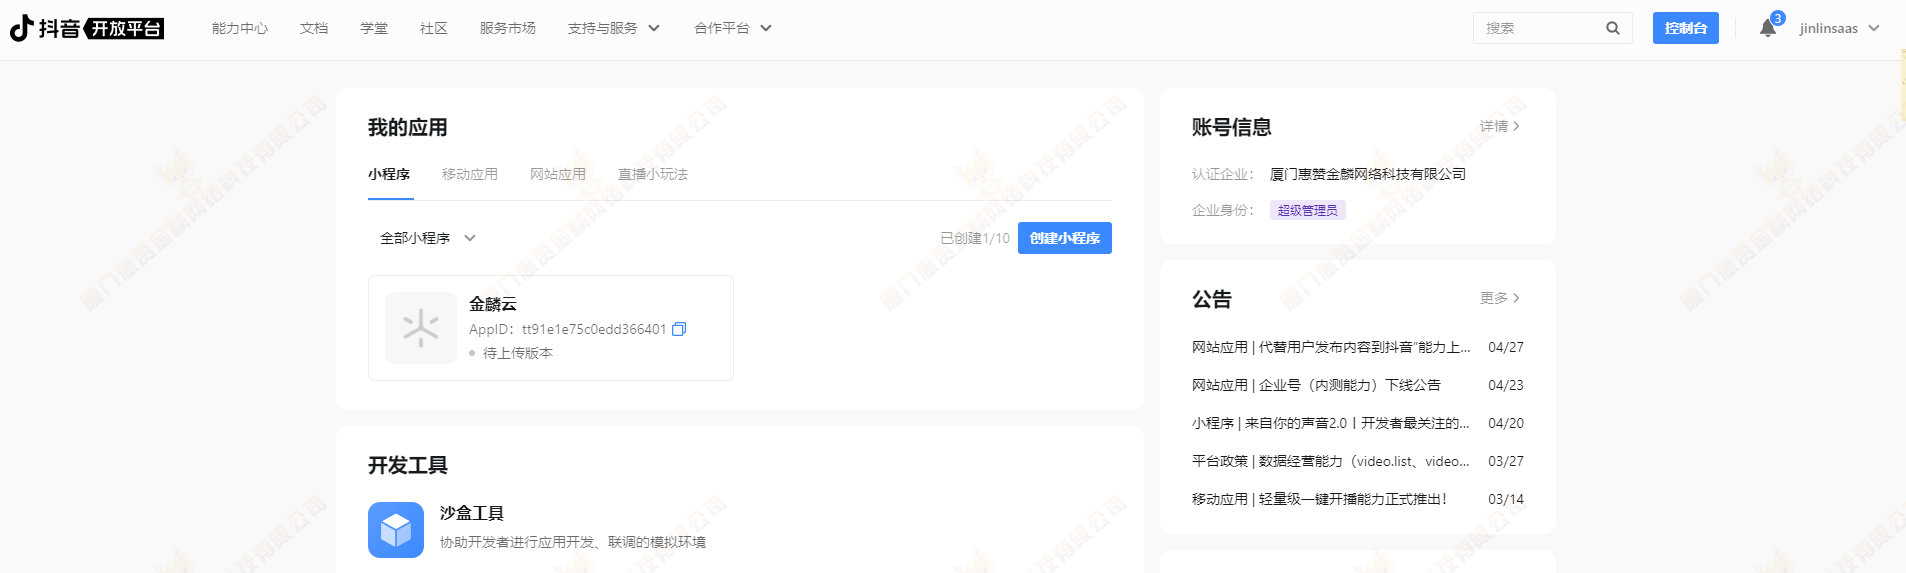Image resolution: width=1906 pixels, height=573 pixels.
Task: Select the 小程序 tab
Action: coord(389,174)
